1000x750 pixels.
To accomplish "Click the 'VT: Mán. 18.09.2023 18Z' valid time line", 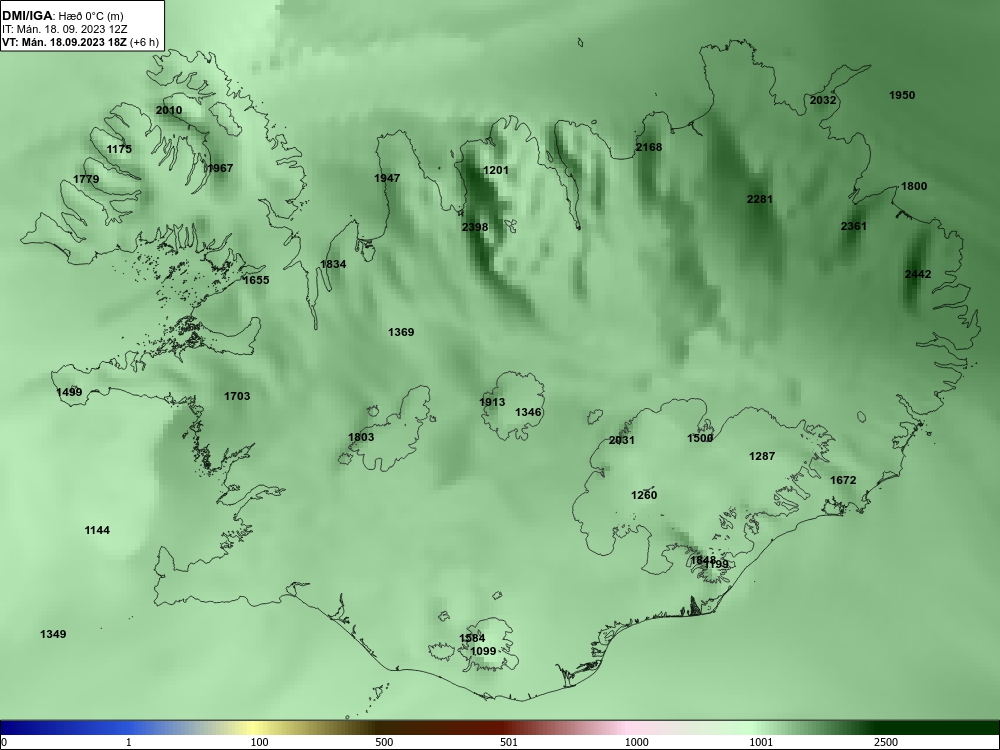I will (80, 43).
